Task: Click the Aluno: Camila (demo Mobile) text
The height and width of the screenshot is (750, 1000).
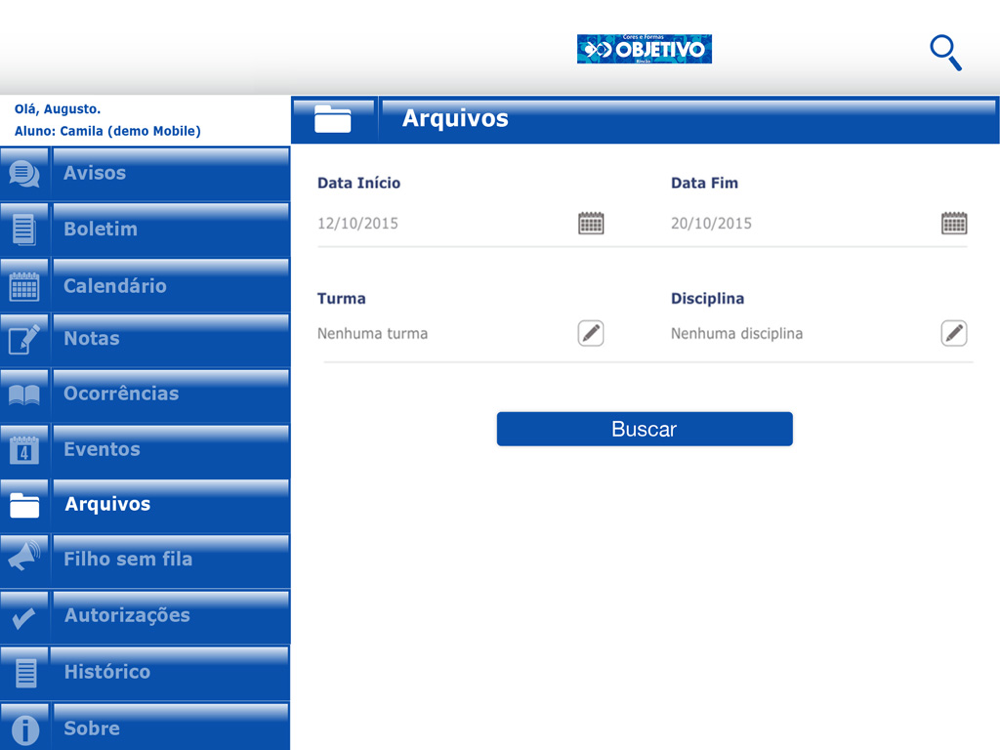Action: pyautogui.click(x=108, y=131)
